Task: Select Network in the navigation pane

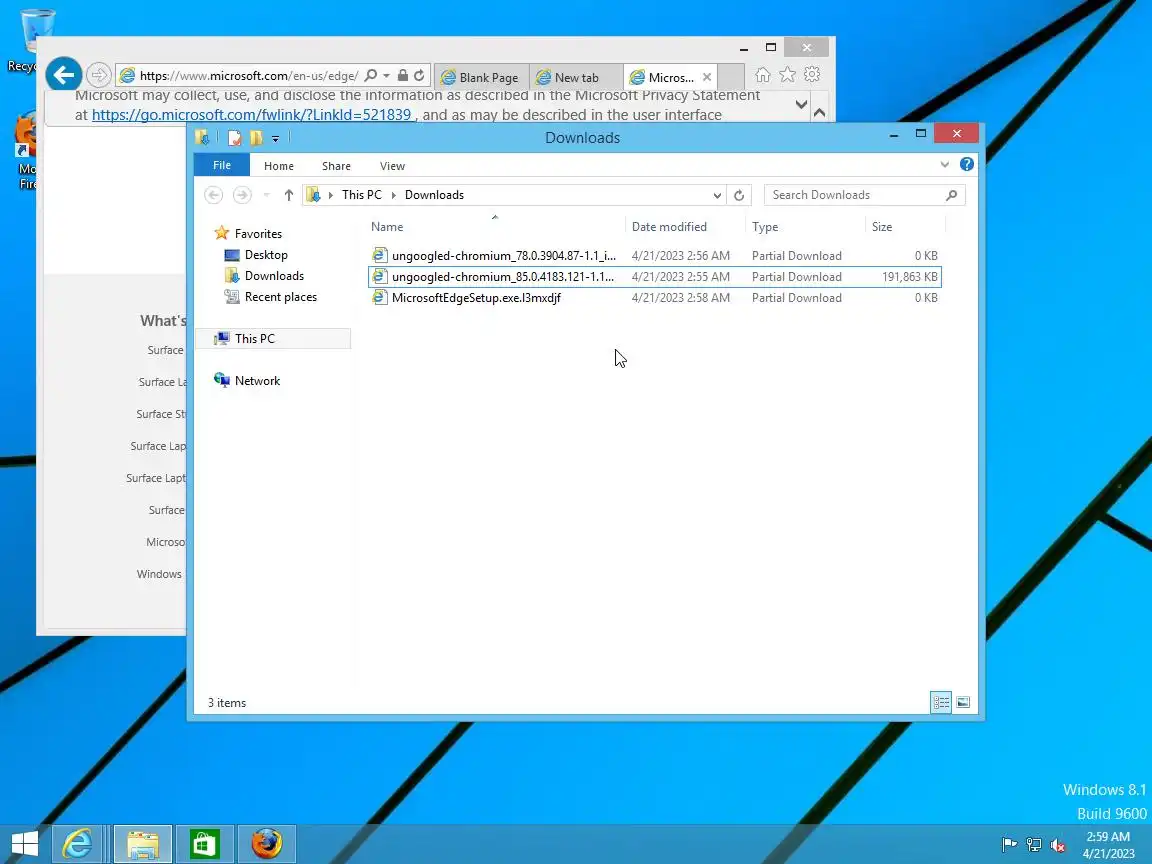Action: (257, 381)
